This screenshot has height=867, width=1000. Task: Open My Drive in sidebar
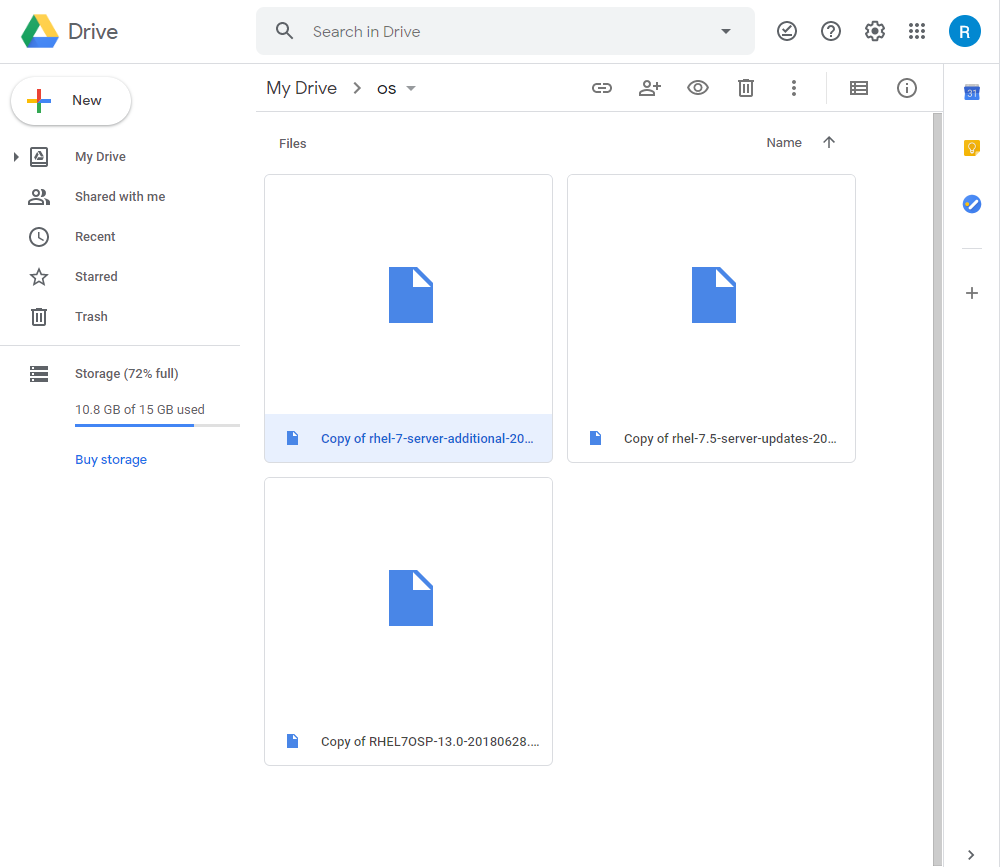[x=100, y=157]
